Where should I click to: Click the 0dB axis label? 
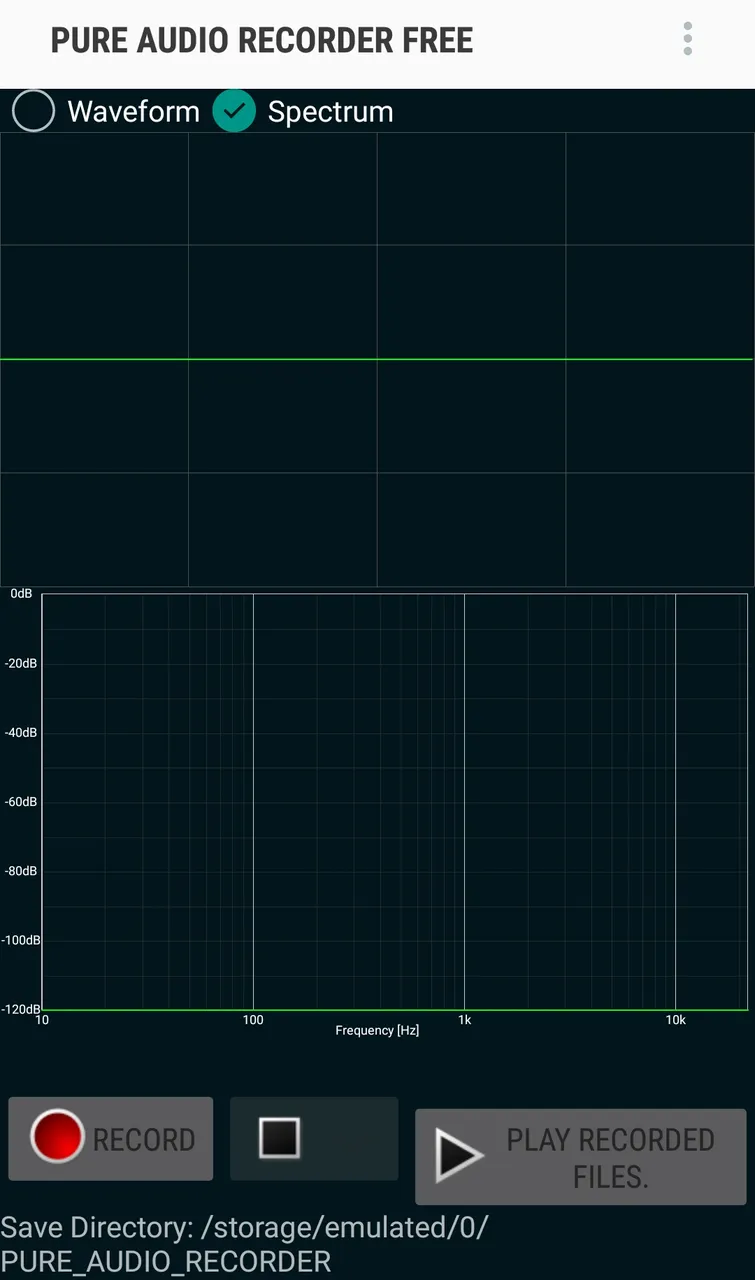point(21,594)
